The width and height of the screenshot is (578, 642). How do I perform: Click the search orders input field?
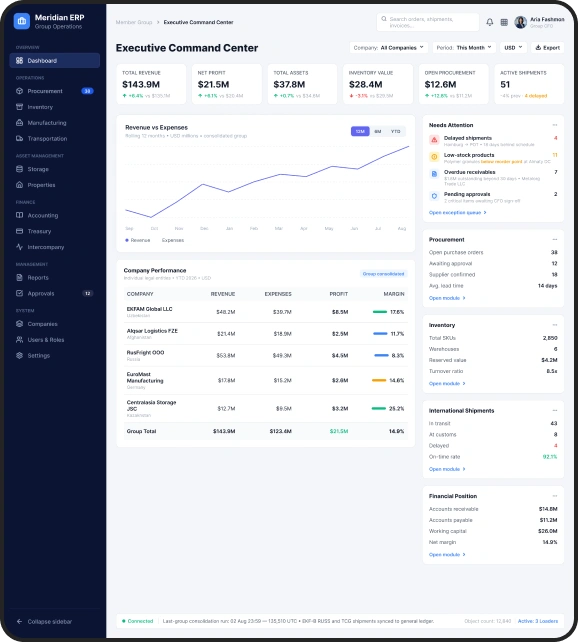428,22
